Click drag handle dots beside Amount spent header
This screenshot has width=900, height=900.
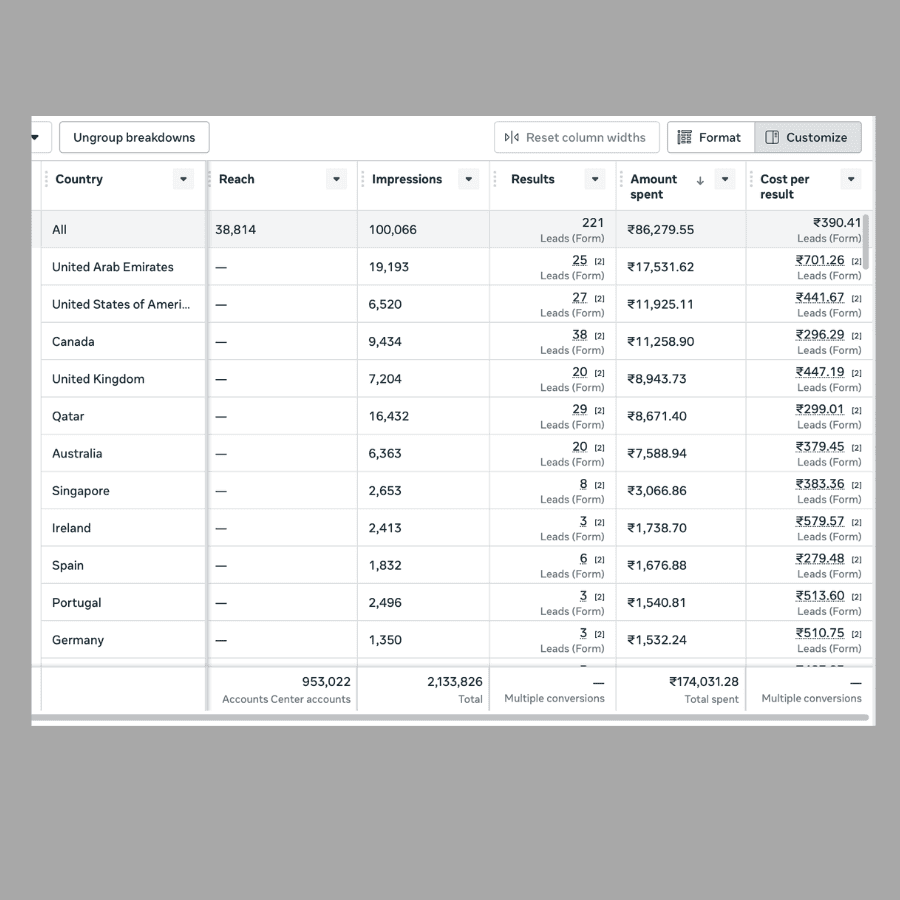click(621, 179)
